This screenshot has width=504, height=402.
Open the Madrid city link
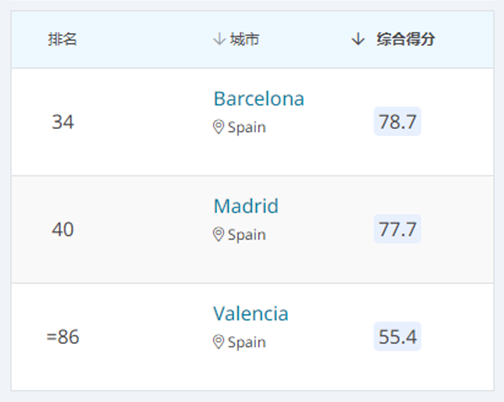[246, 206]
